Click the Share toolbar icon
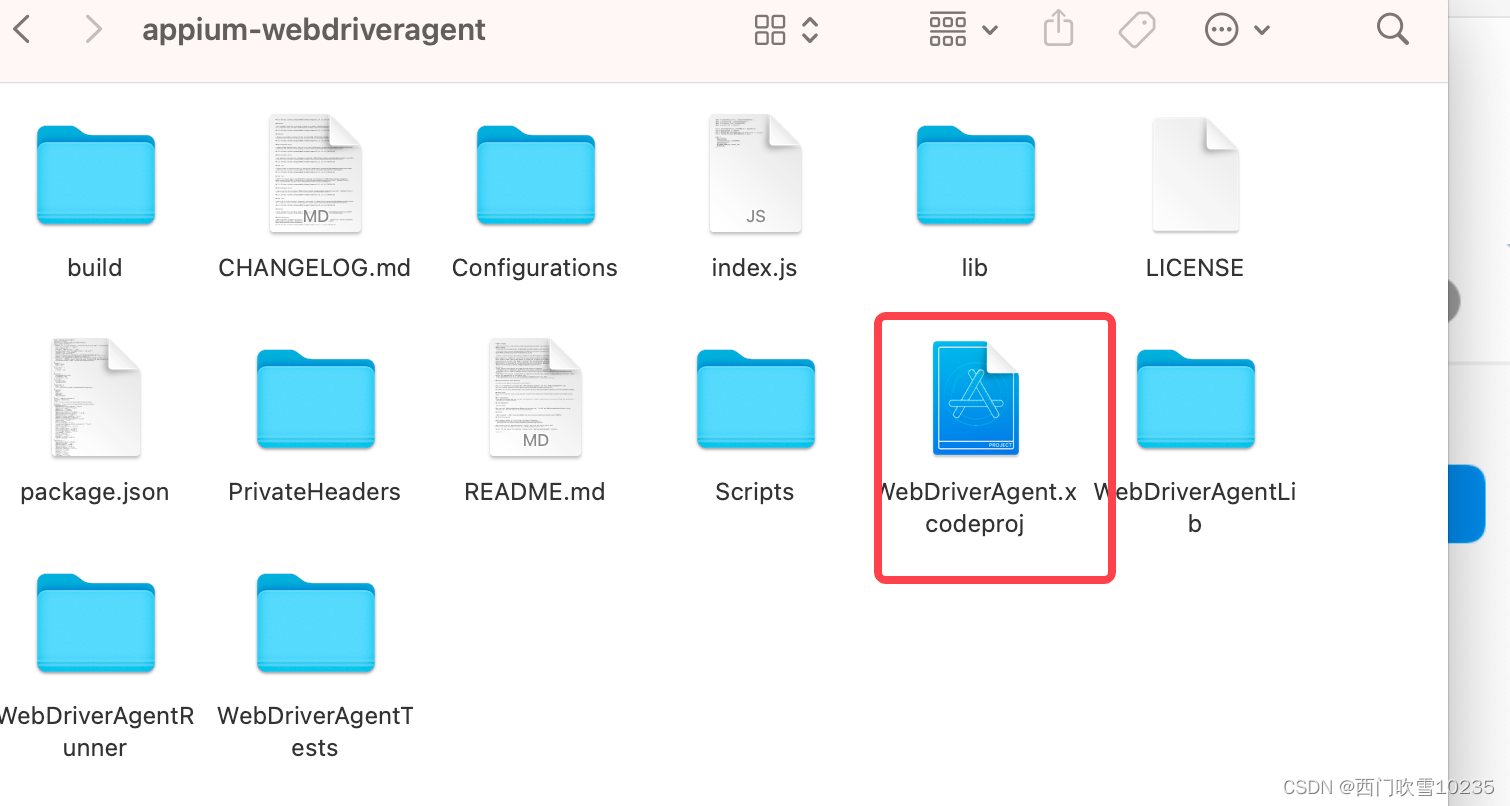This screenshot has height=806, width=1510. coord(1058,28)
